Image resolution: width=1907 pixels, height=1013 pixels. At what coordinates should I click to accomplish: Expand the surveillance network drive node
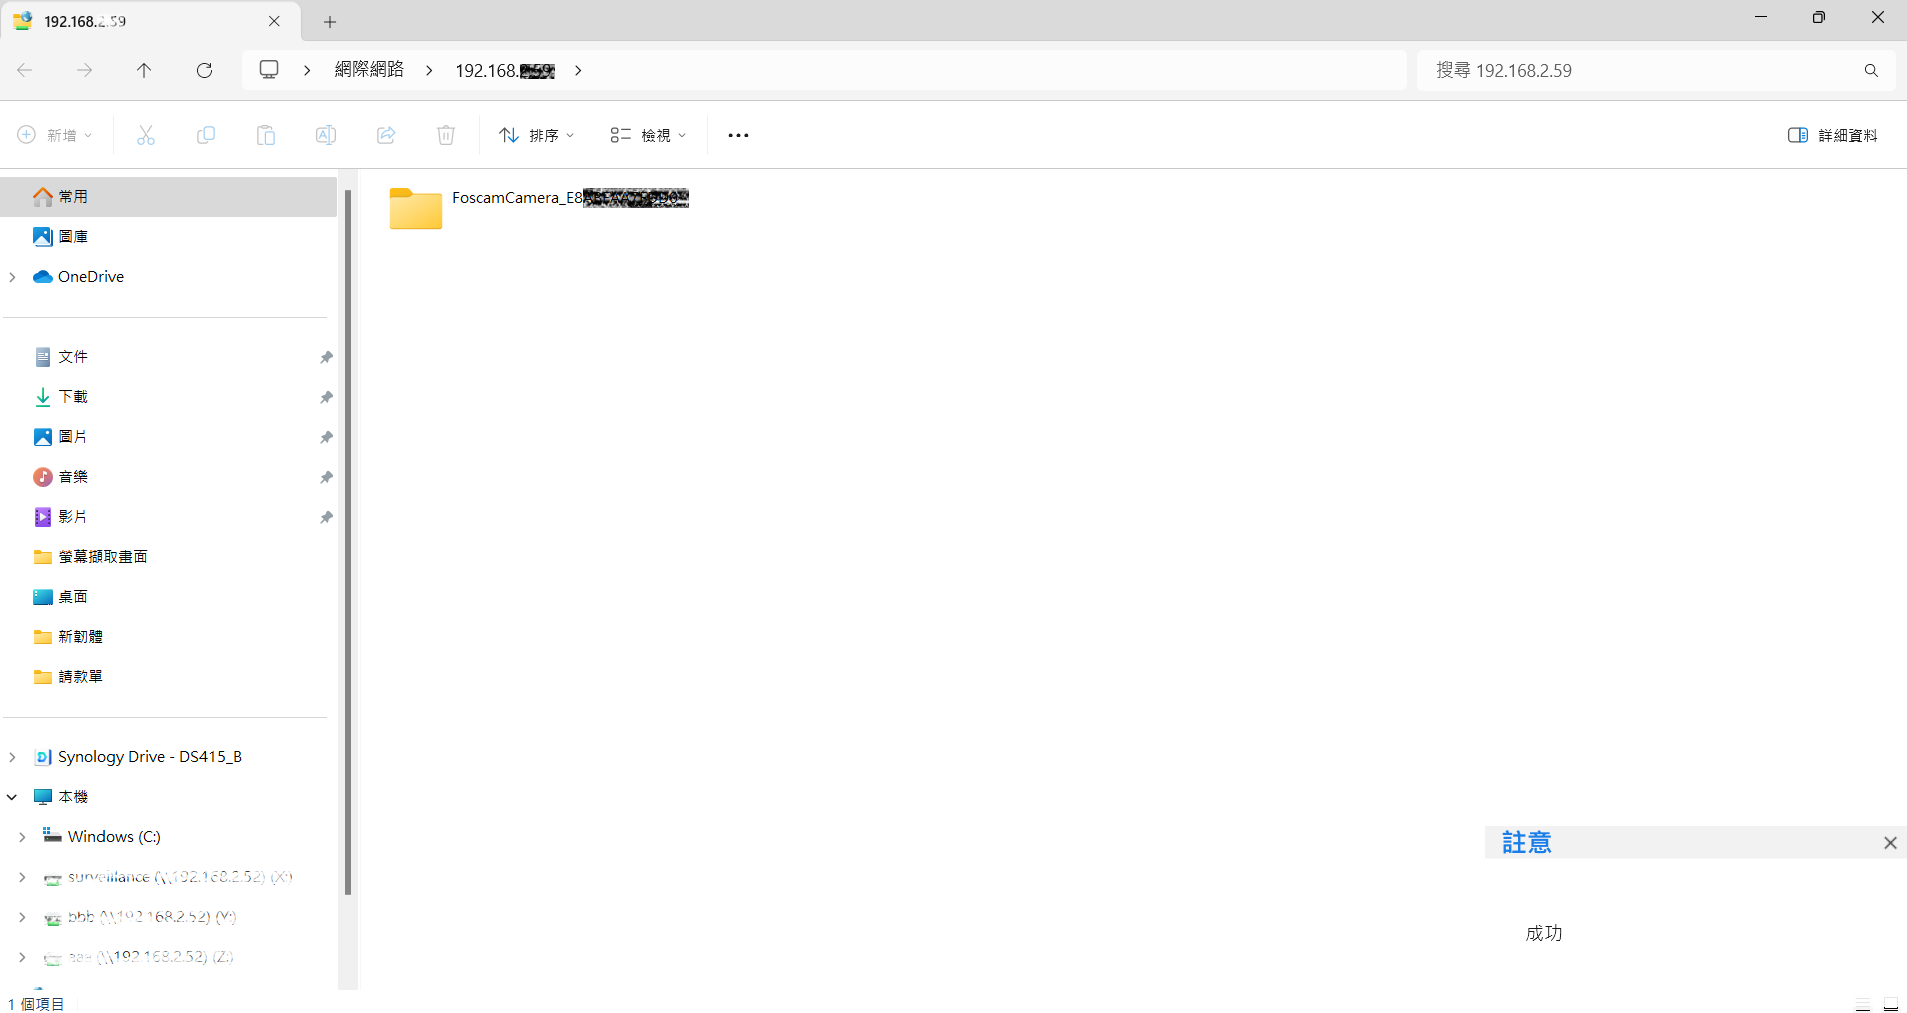tap(22, 877)
